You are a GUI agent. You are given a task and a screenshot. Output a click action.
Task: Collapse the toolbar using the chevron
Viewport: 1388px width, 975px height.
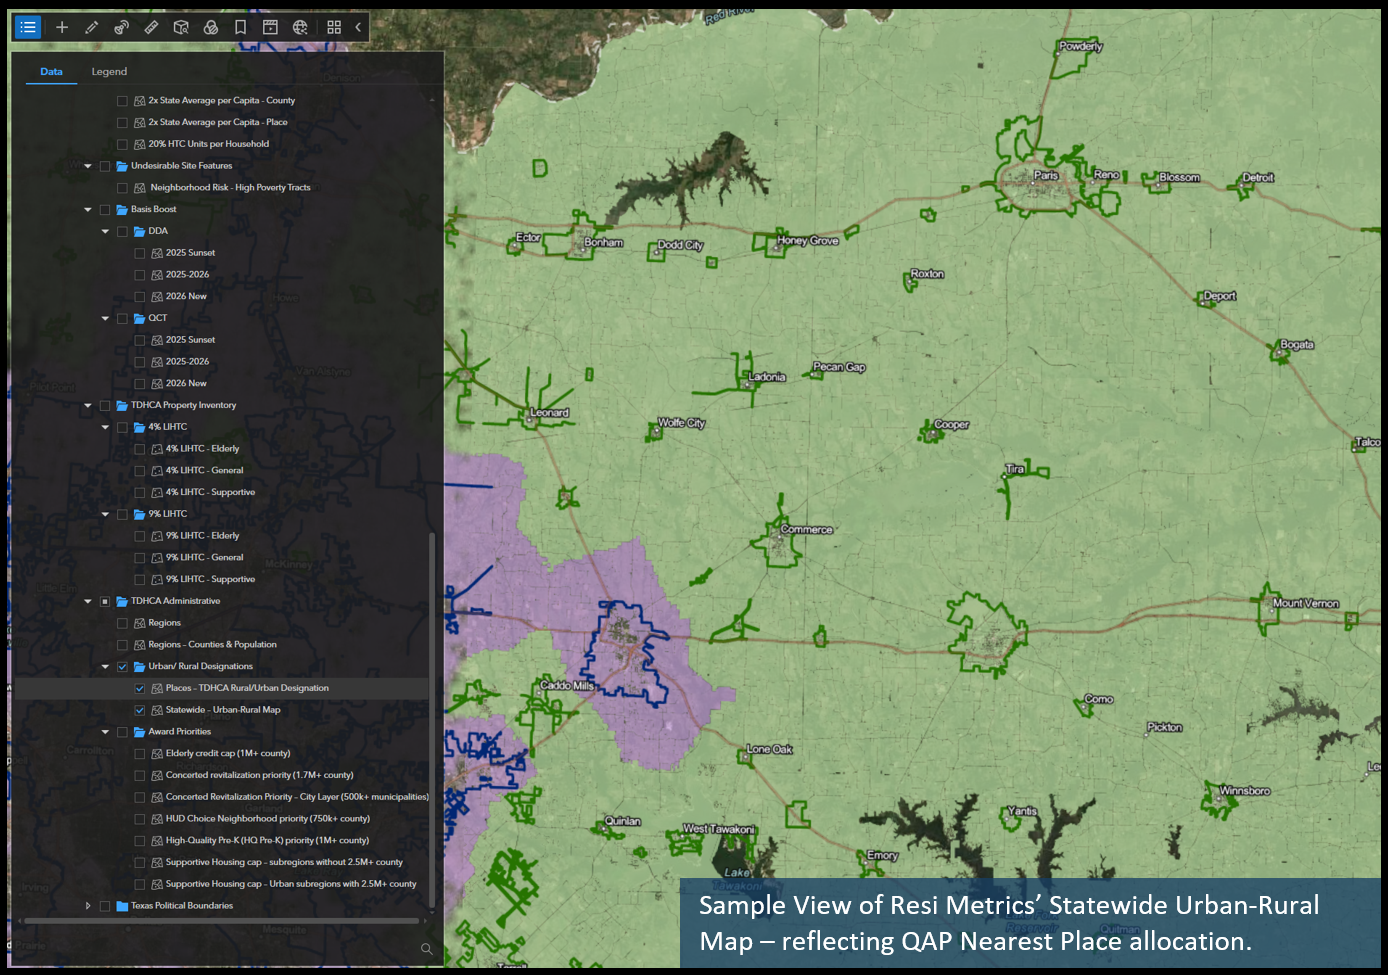click(357, 27)
